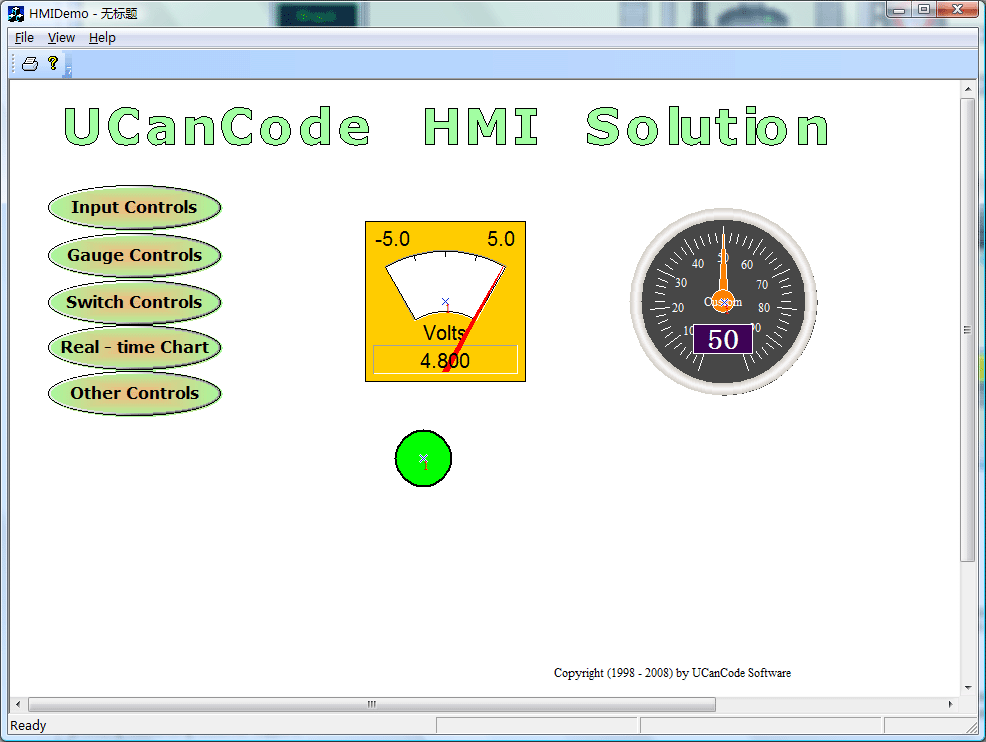Click the scroll up arrow
Image resolution: width=986 pixels, height=742 pixels.
click(968, 89)
